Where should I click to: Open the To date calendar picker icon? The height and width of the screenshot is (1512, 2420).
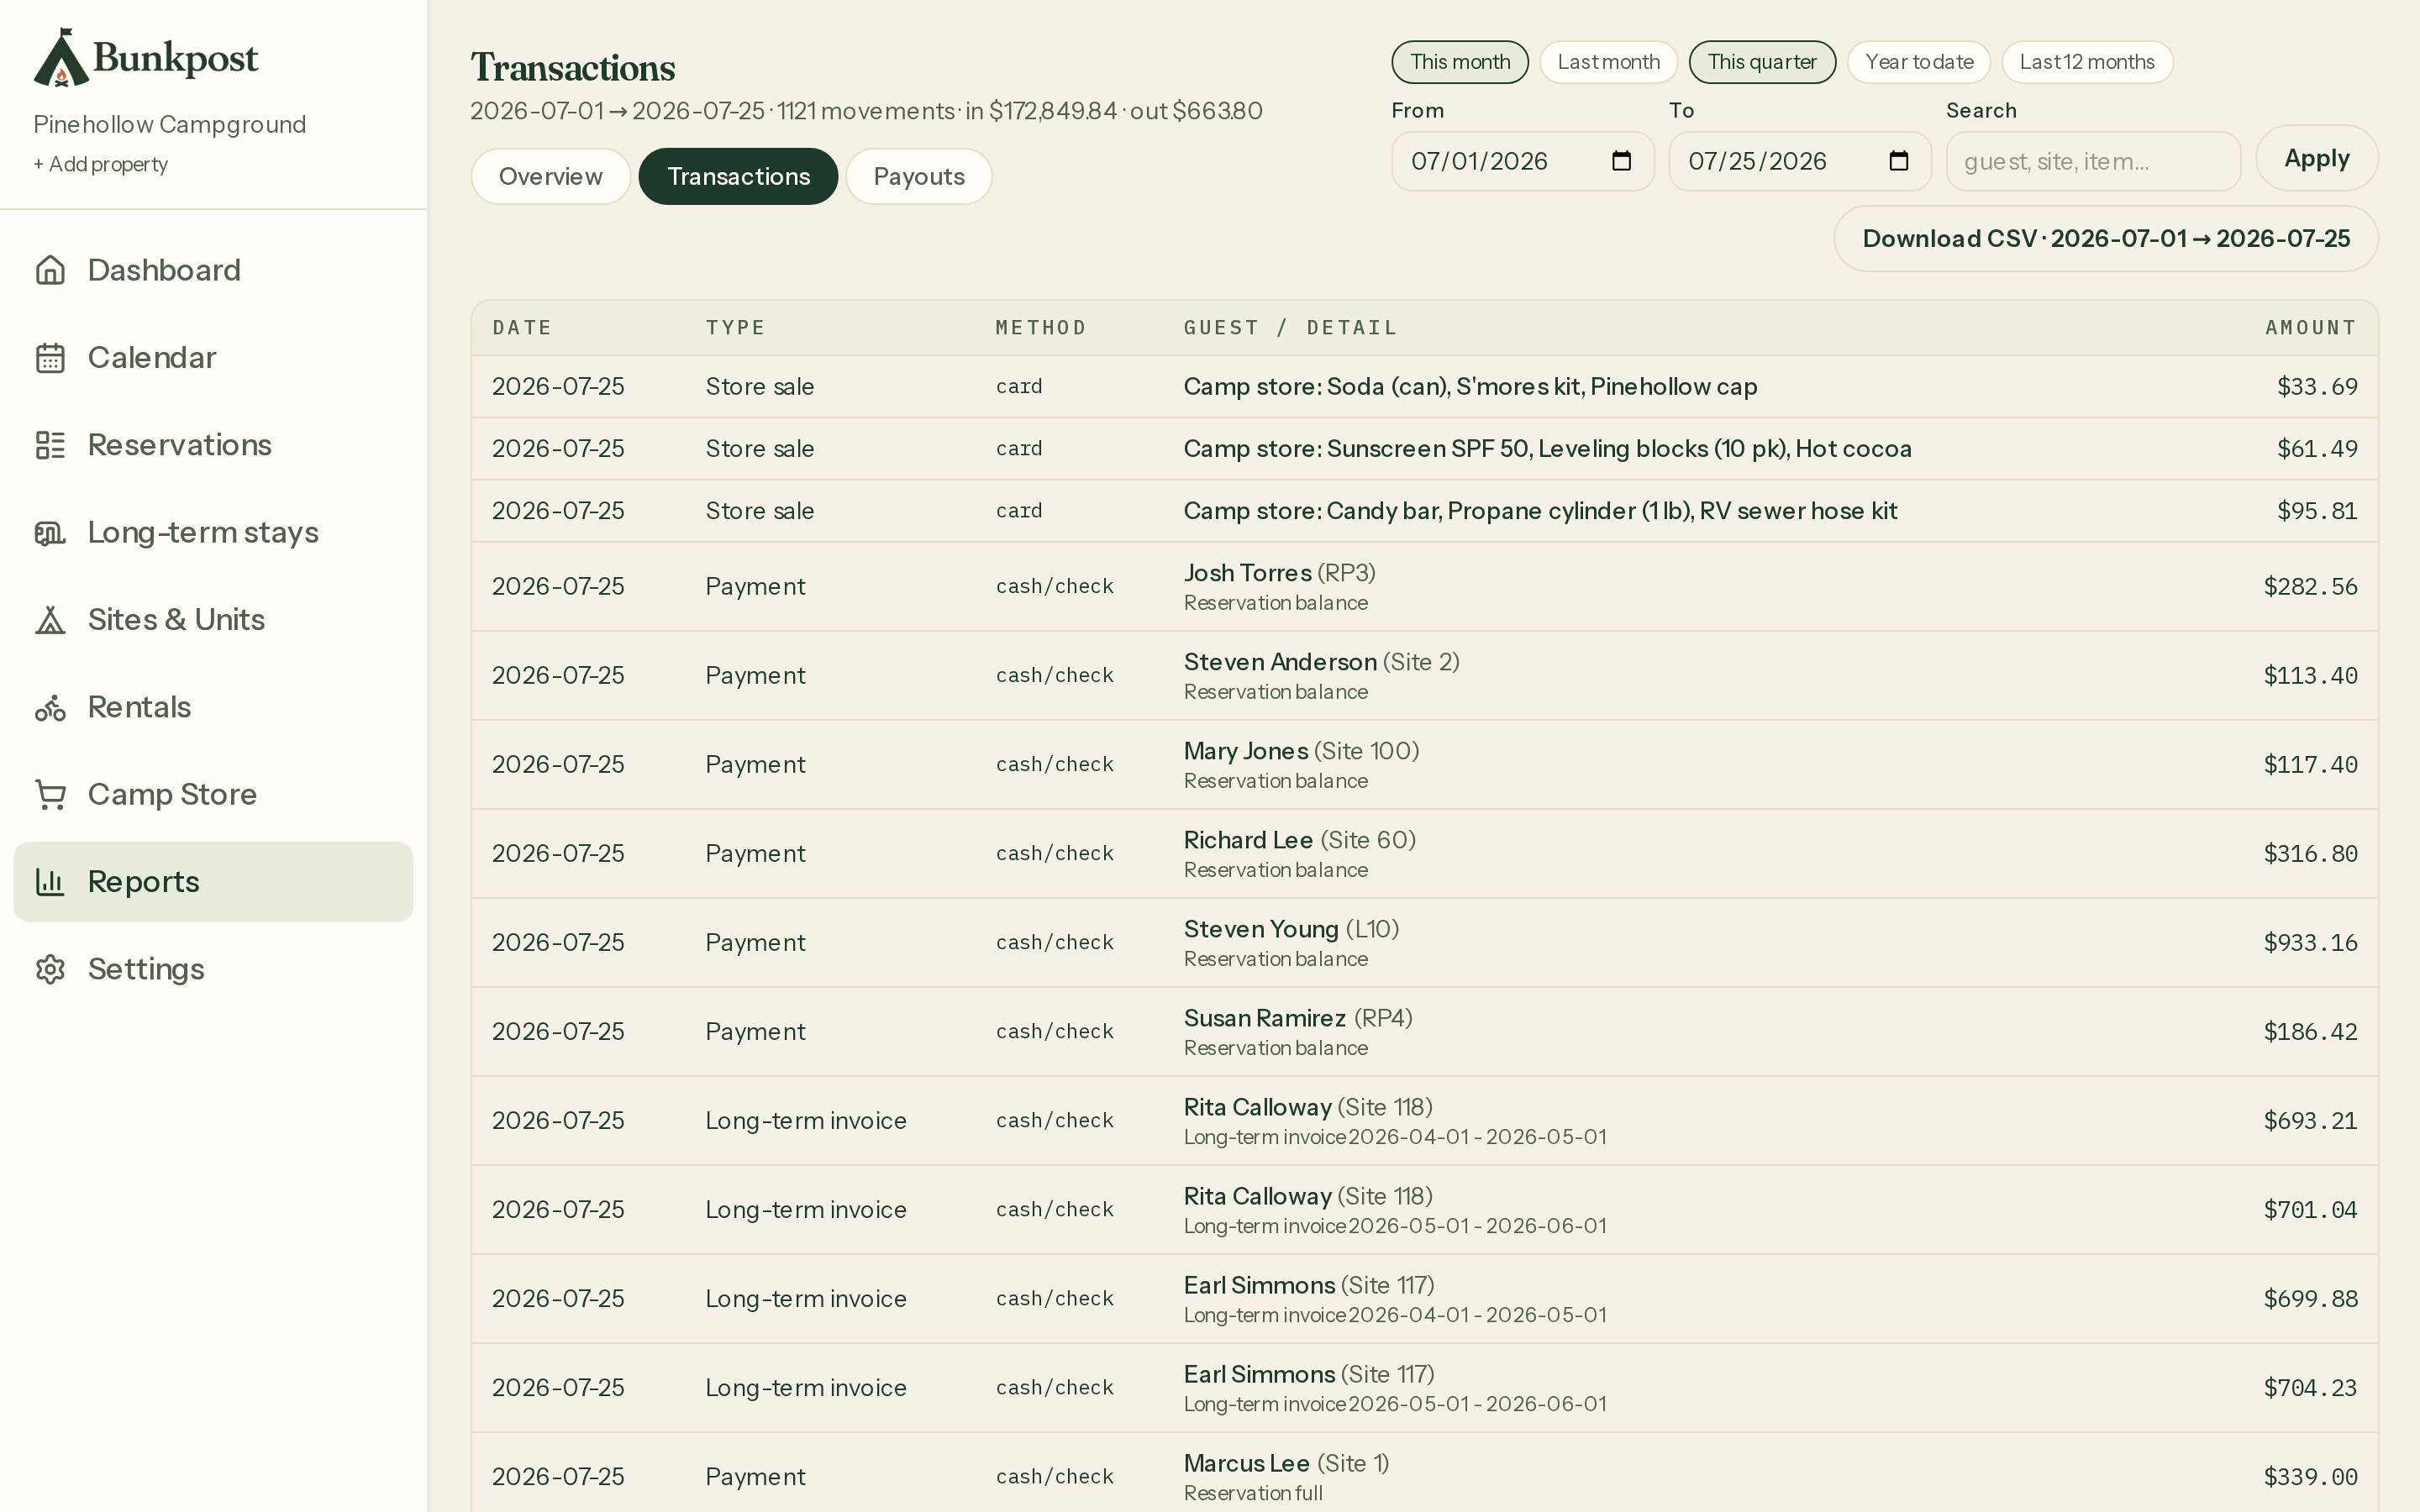[1899, 161]
